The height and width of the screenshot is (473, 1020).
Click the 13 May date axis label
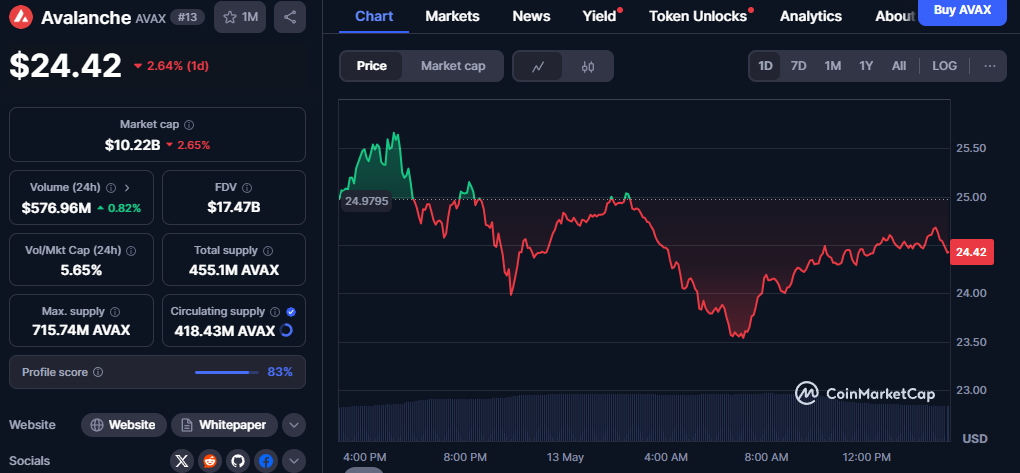click(x=564, y=457)
